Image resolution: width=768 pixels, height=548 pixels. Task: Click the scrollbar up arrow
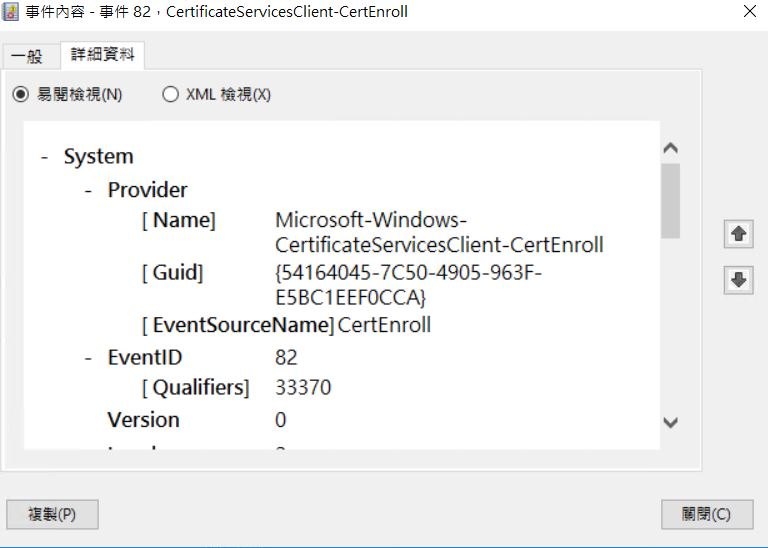click(671, 148)
